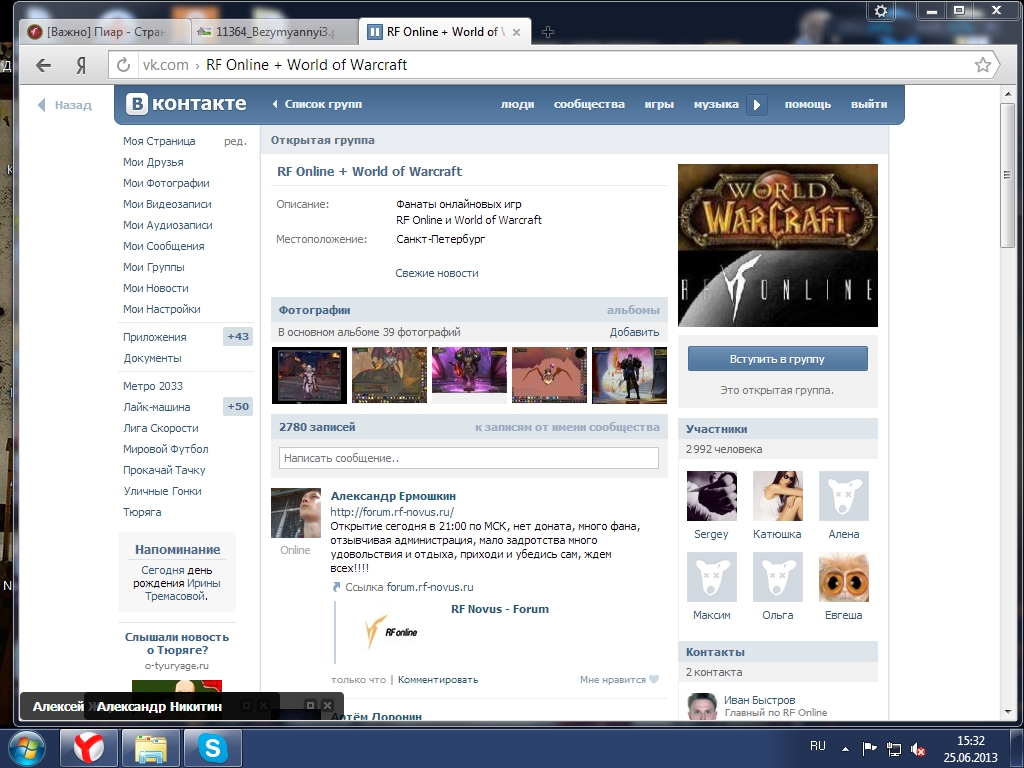
Task: Click the page vertical scrollbar thumb
Action: point(1008,175)
